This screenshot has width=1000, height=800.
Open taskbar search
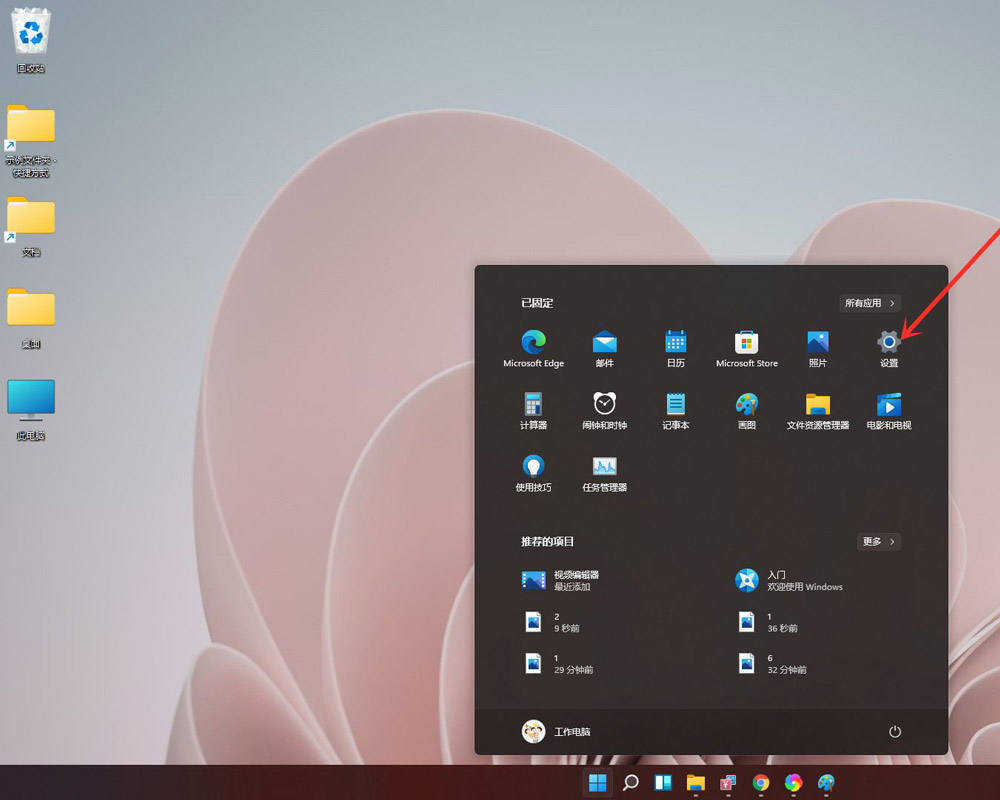[x=629, y=783]
